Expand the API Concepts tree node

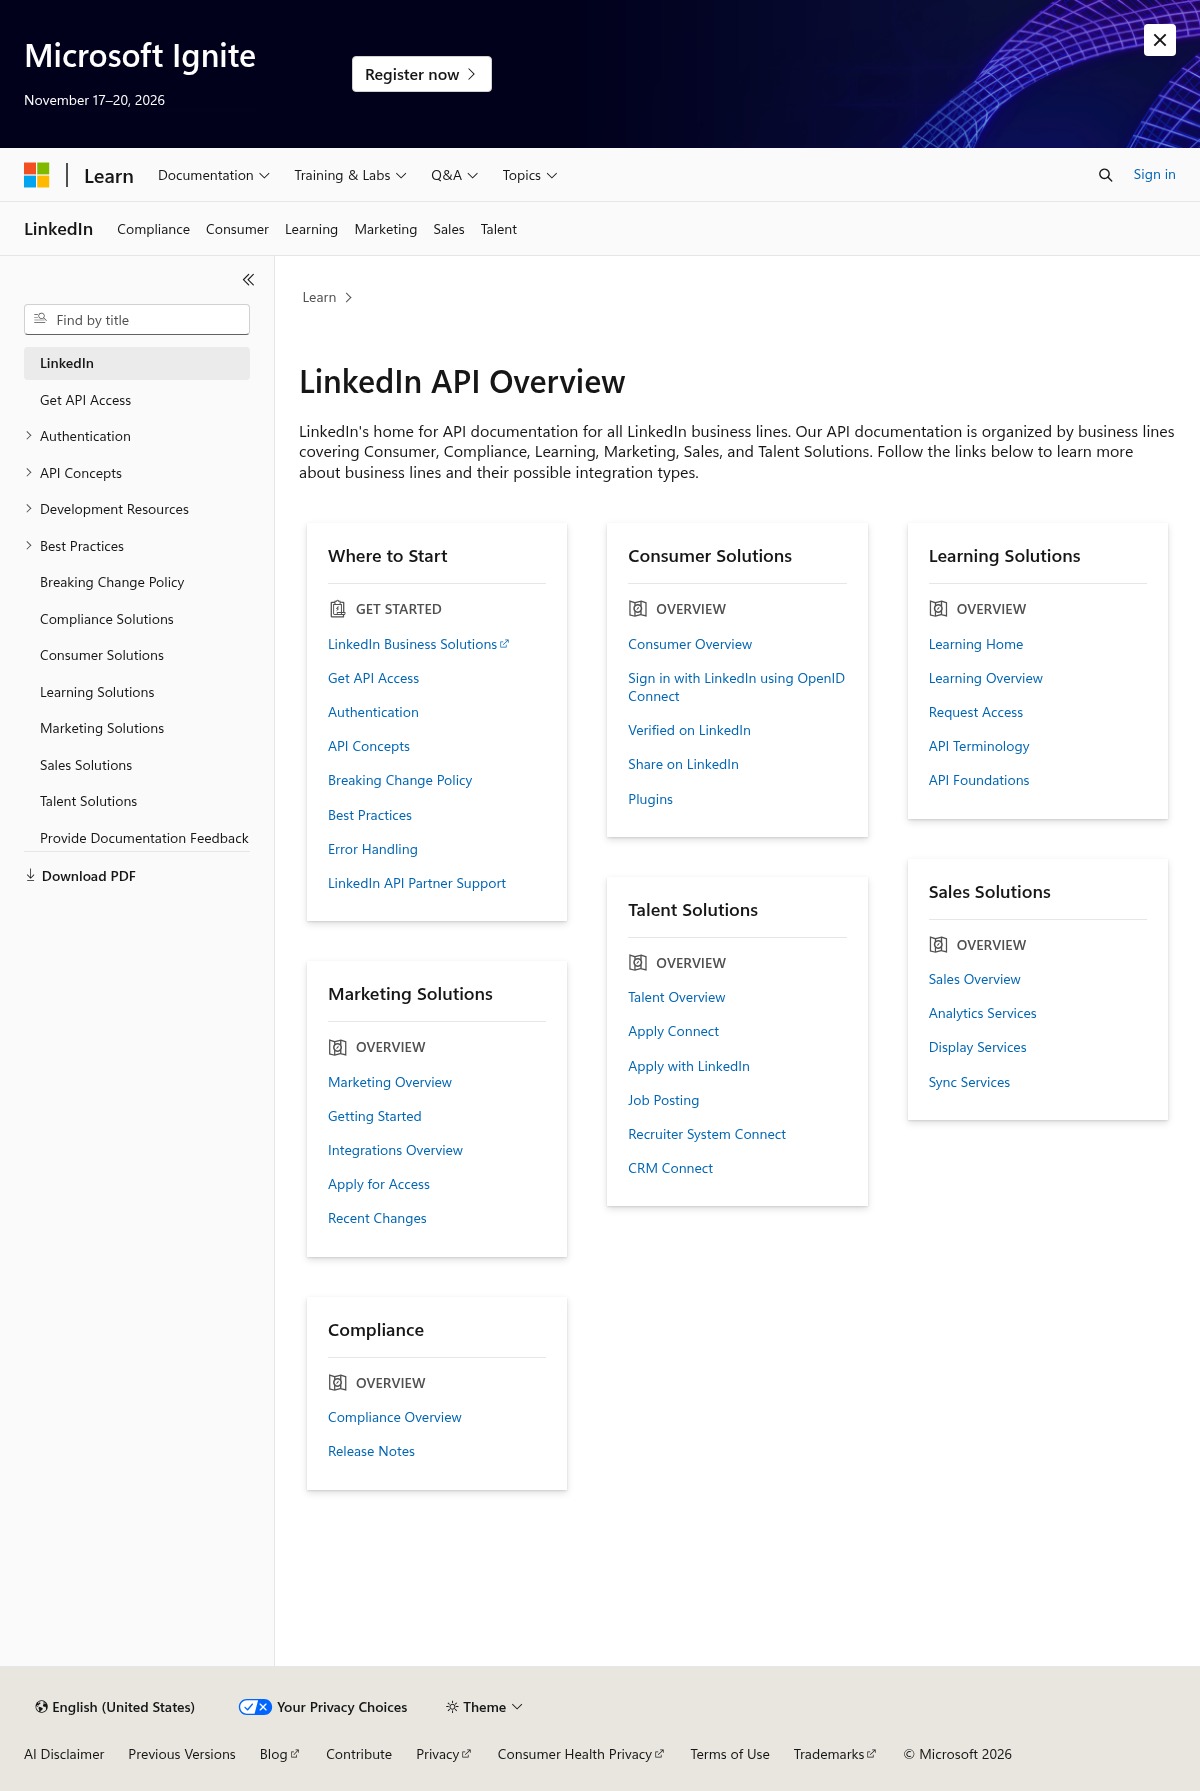(29, 473)
